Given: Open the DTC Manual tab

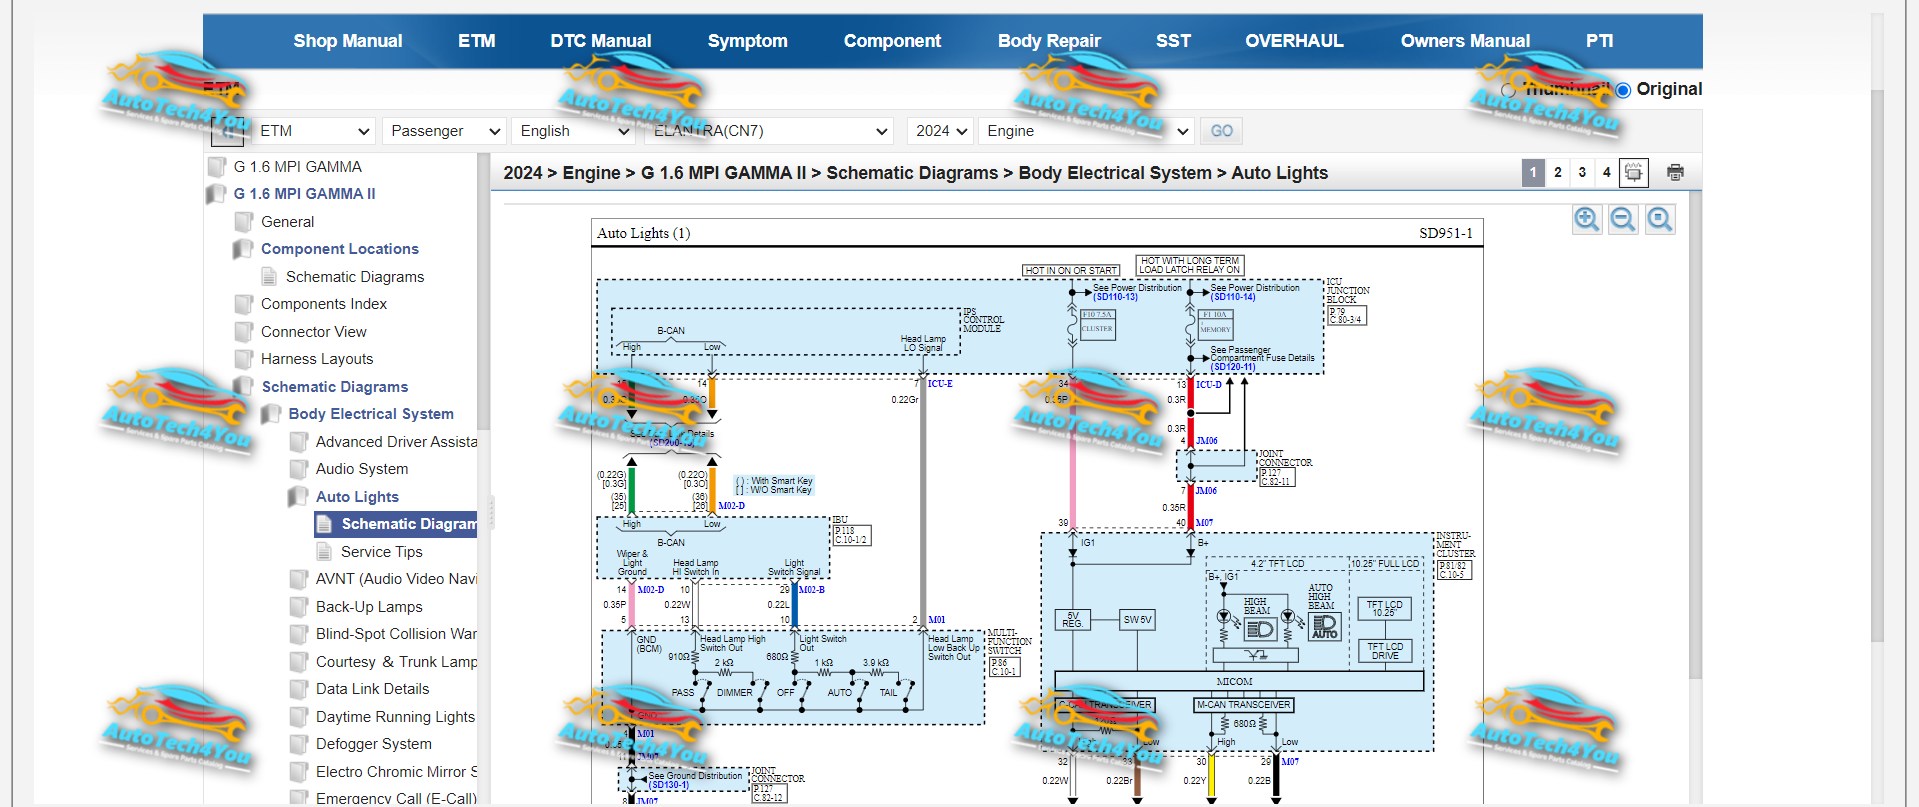Looking at the screenshot, I should tap(600, 41).
